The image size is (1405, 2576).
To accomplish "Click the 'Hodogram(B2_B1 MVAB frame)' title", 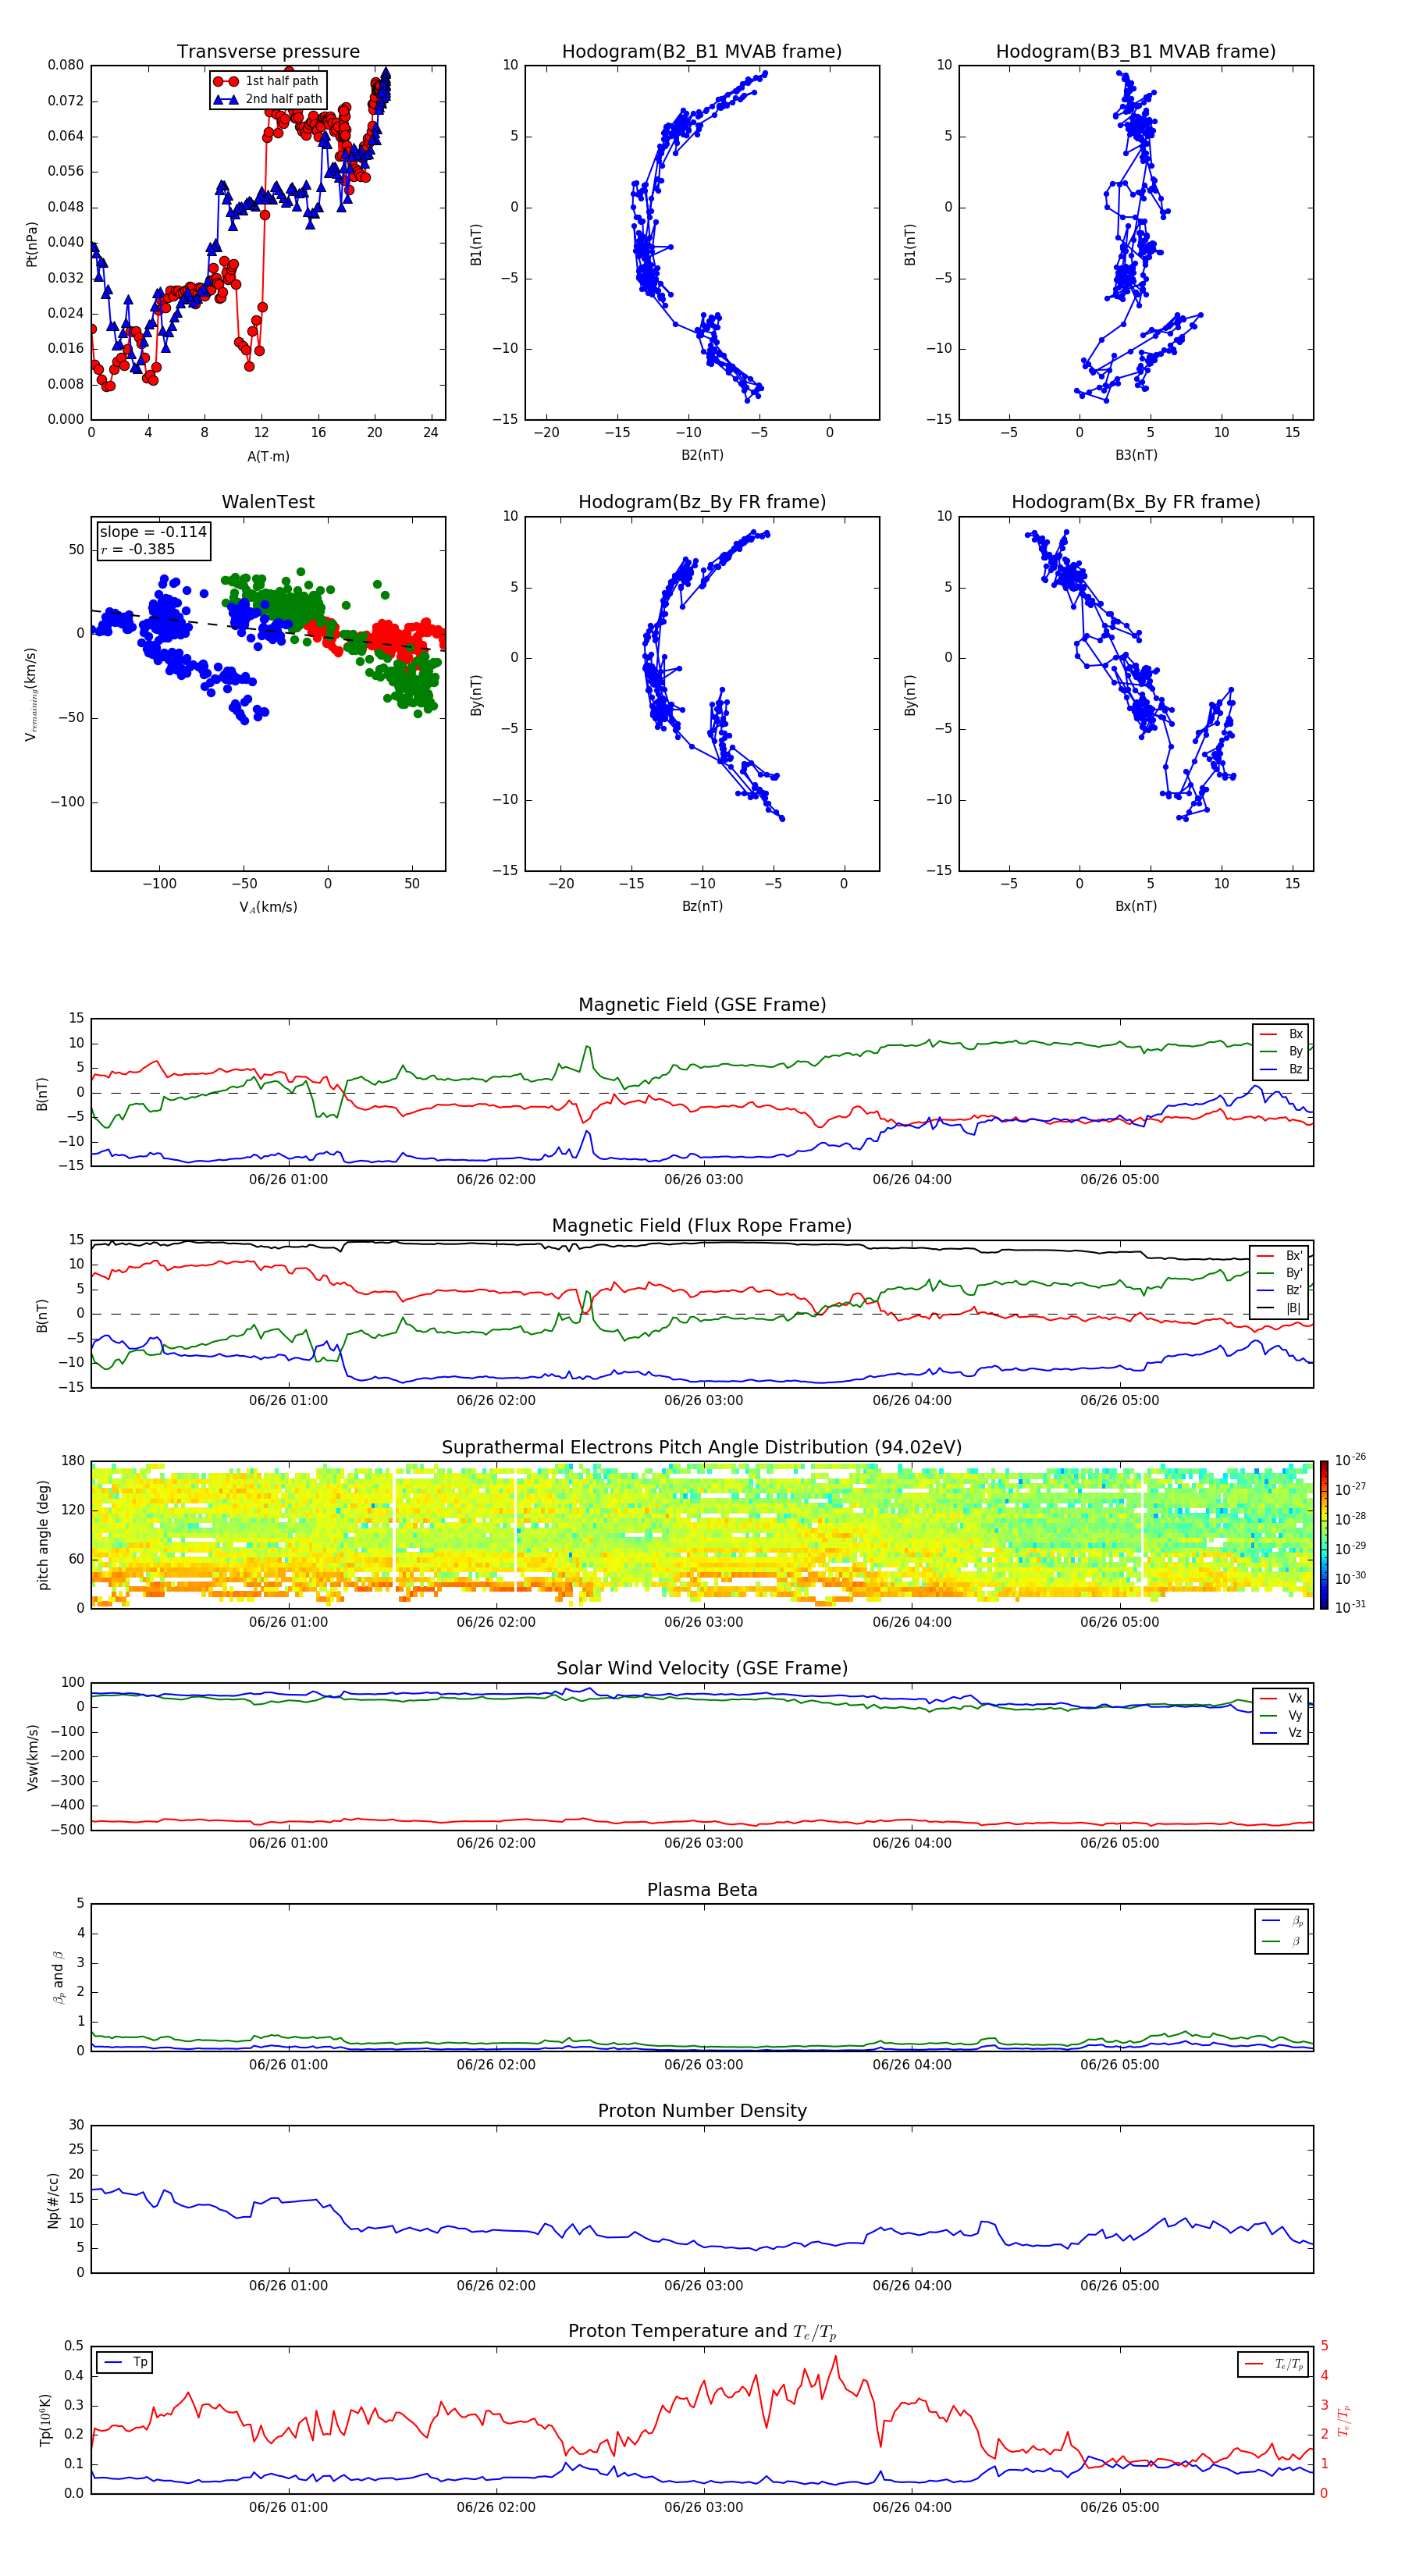I will point(702,51).
